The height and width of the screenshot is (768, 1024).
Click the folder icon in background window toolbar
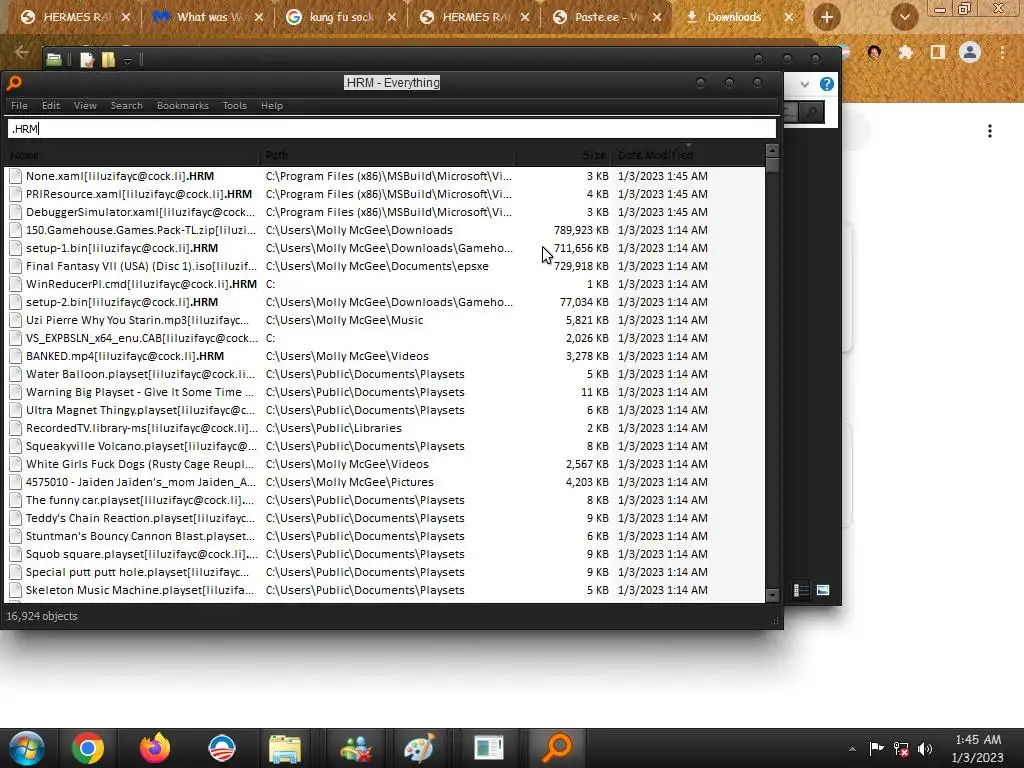tap(54, 60)
